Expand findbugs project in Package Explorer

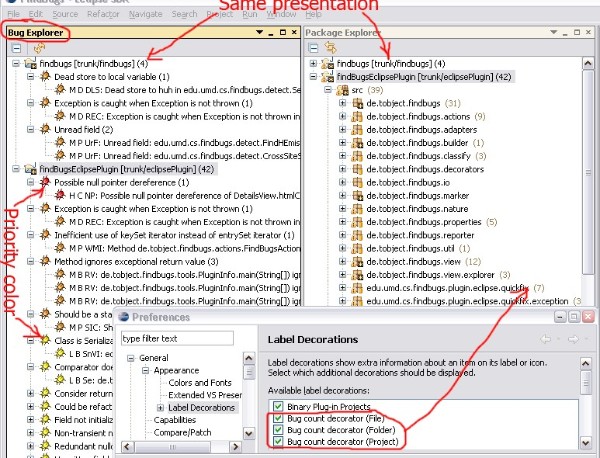coord(314,63)
